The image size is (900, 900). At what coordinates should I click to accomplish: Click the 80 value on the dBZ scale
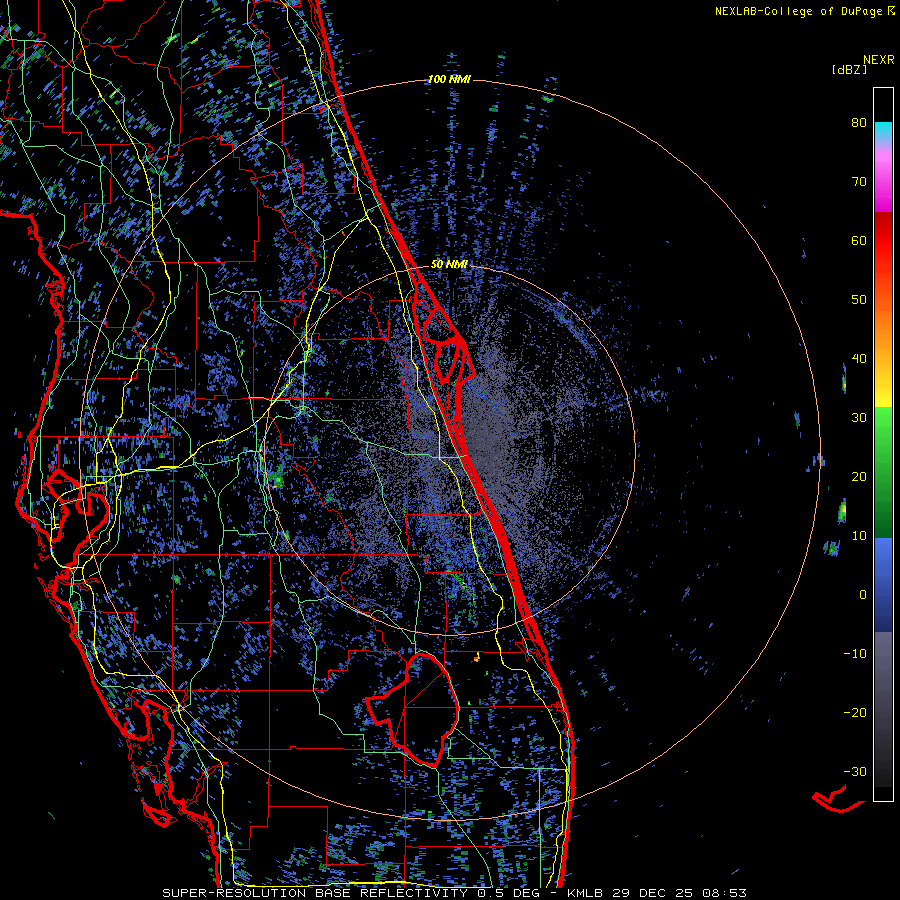[x=859, y=122]
